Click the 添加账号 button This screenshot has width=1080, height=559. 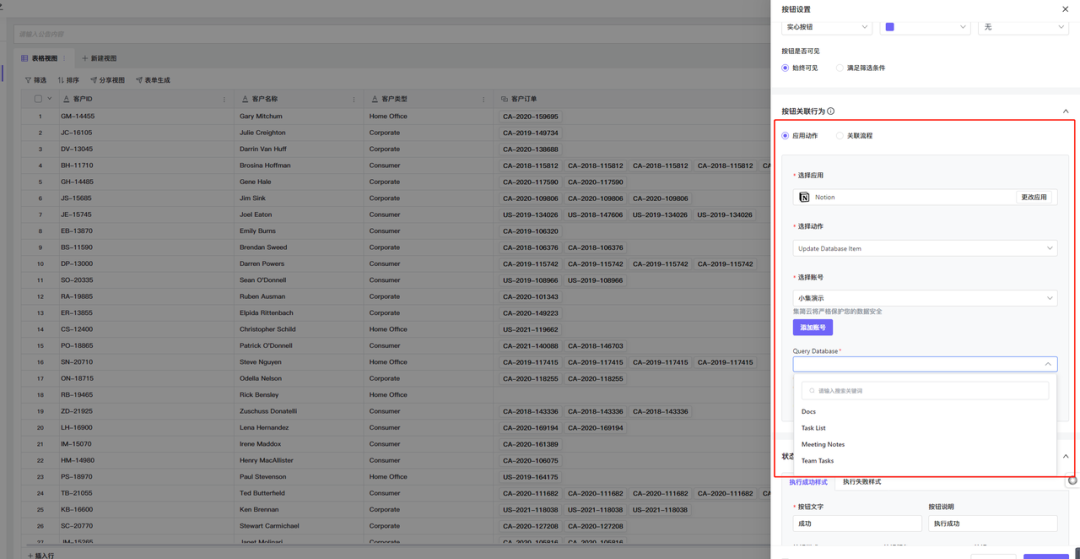pos(813,328)
